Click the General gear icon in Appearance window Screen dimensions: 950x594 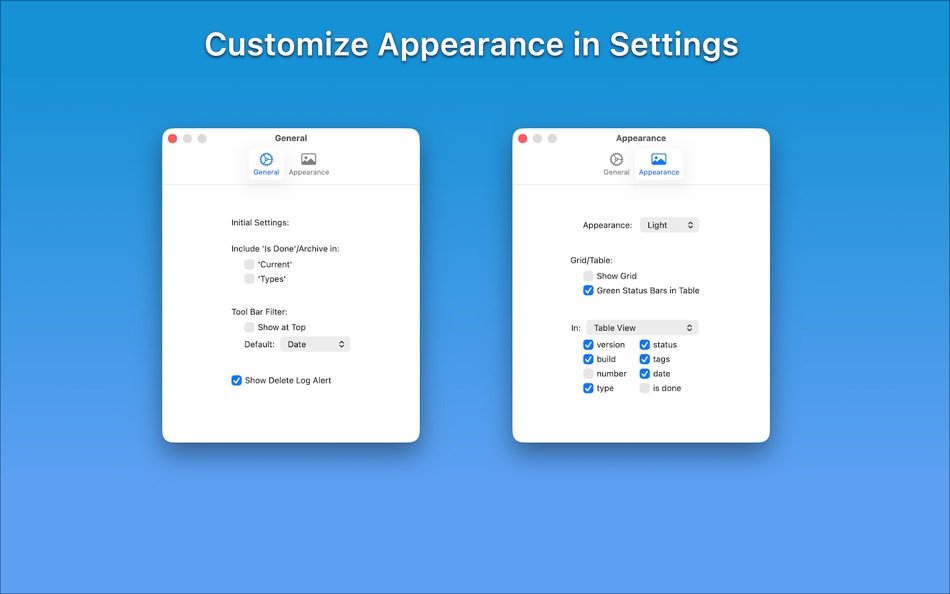pos(616,159)
